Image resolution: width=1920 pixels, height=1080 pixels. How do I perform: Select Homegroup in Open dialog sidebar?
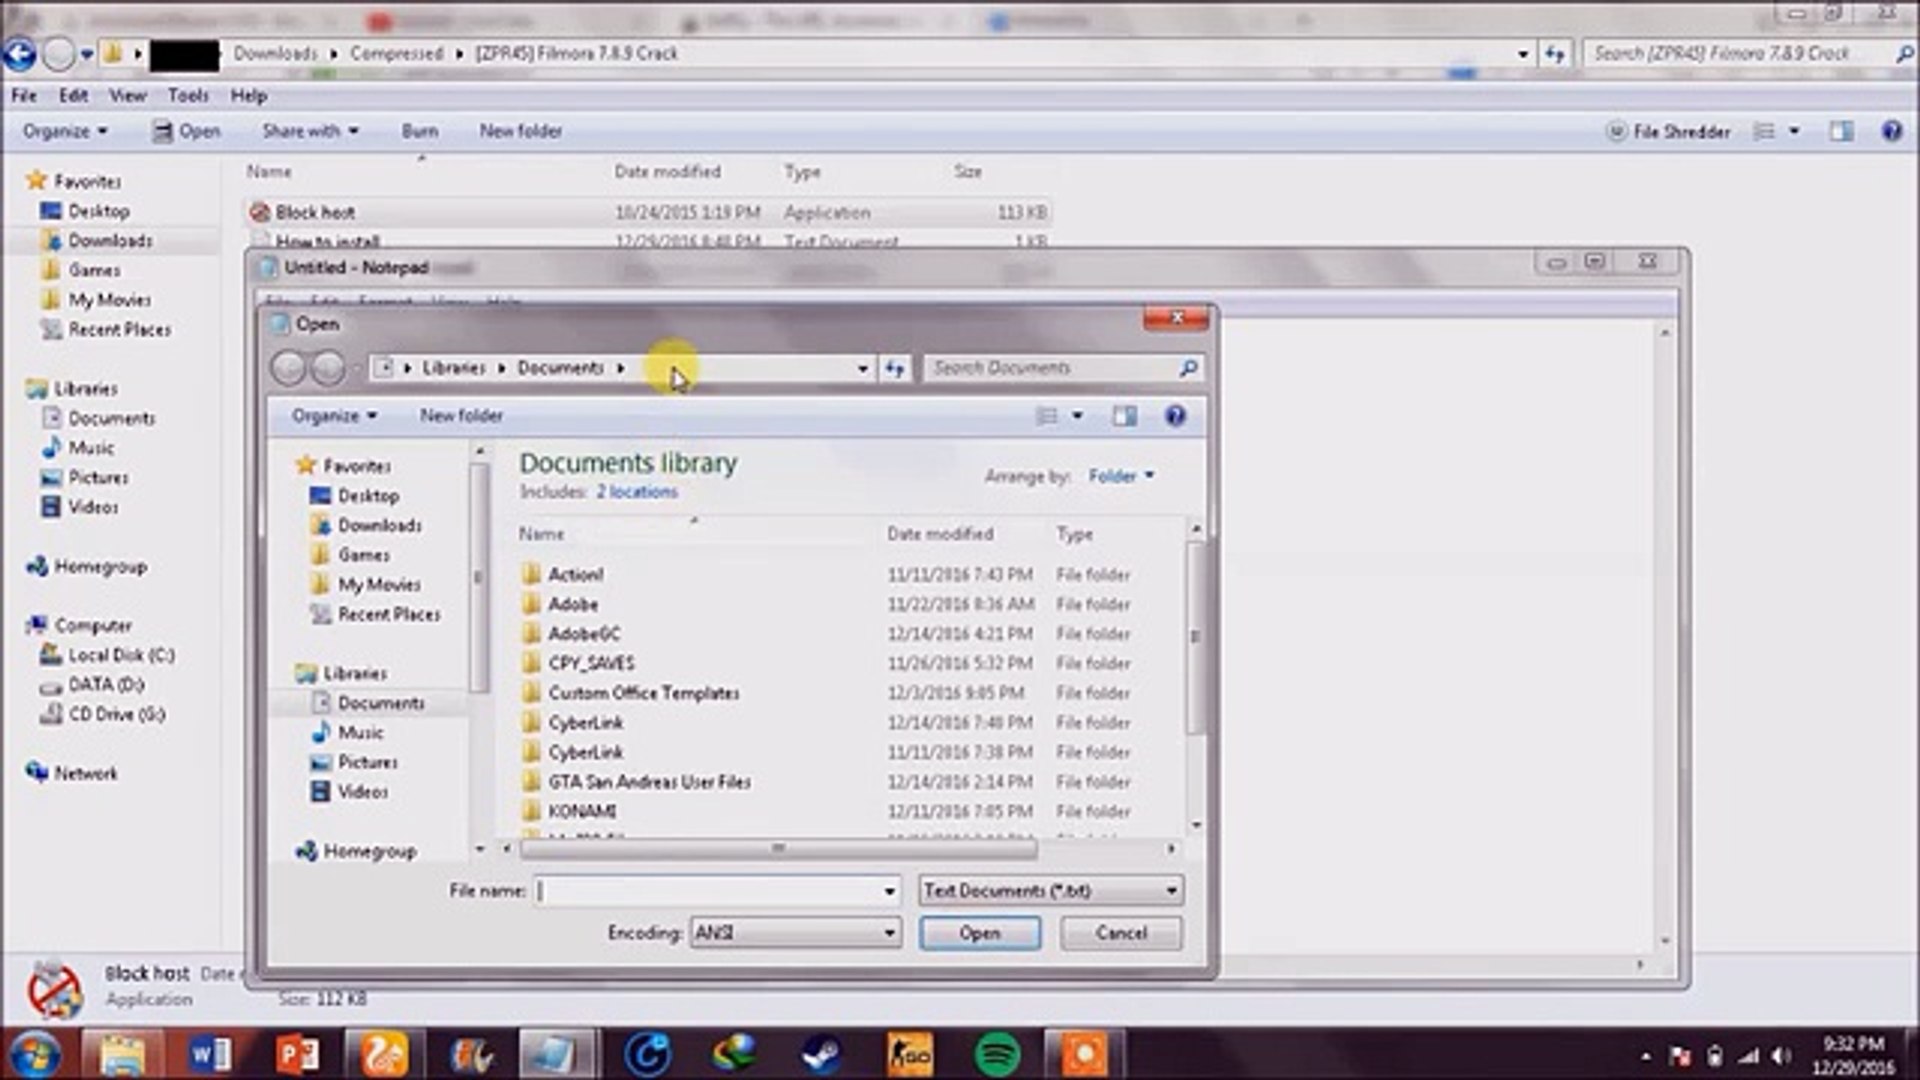(x=369, y=851)
